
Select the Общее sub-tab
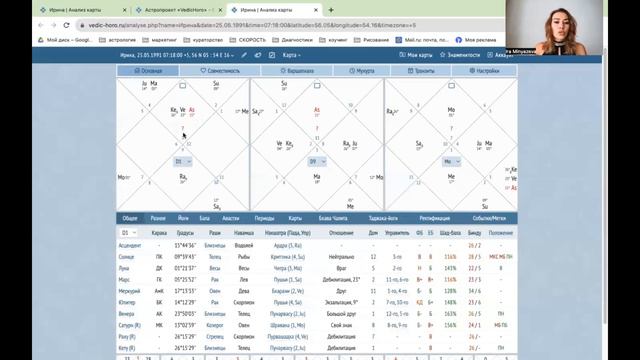point(130,218)
